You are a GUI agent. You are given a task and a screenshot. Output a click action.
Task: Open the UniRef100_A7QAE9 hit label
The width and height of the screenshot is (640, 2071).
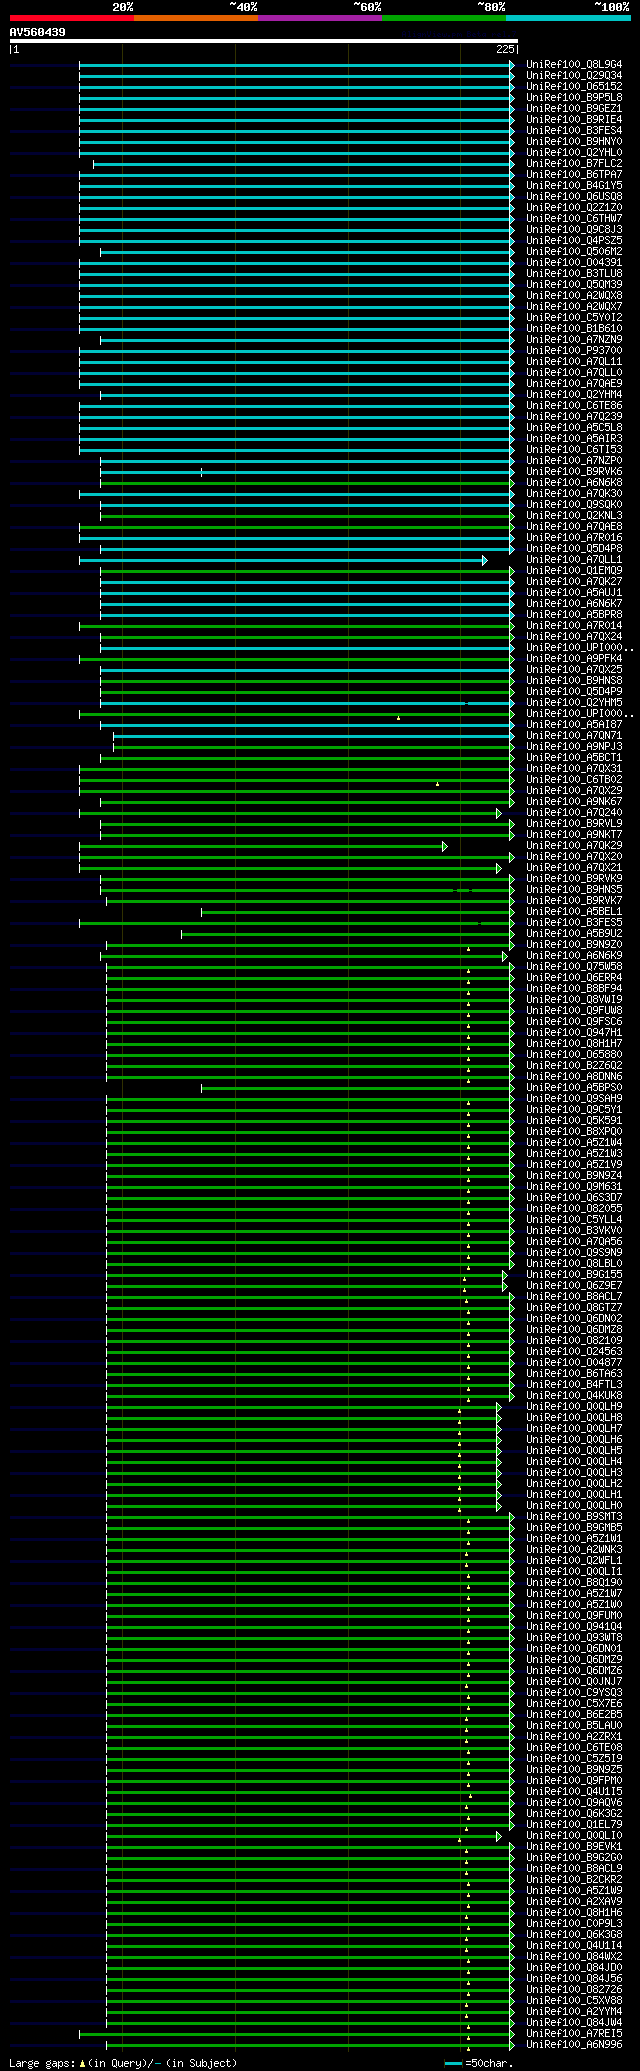574,384
